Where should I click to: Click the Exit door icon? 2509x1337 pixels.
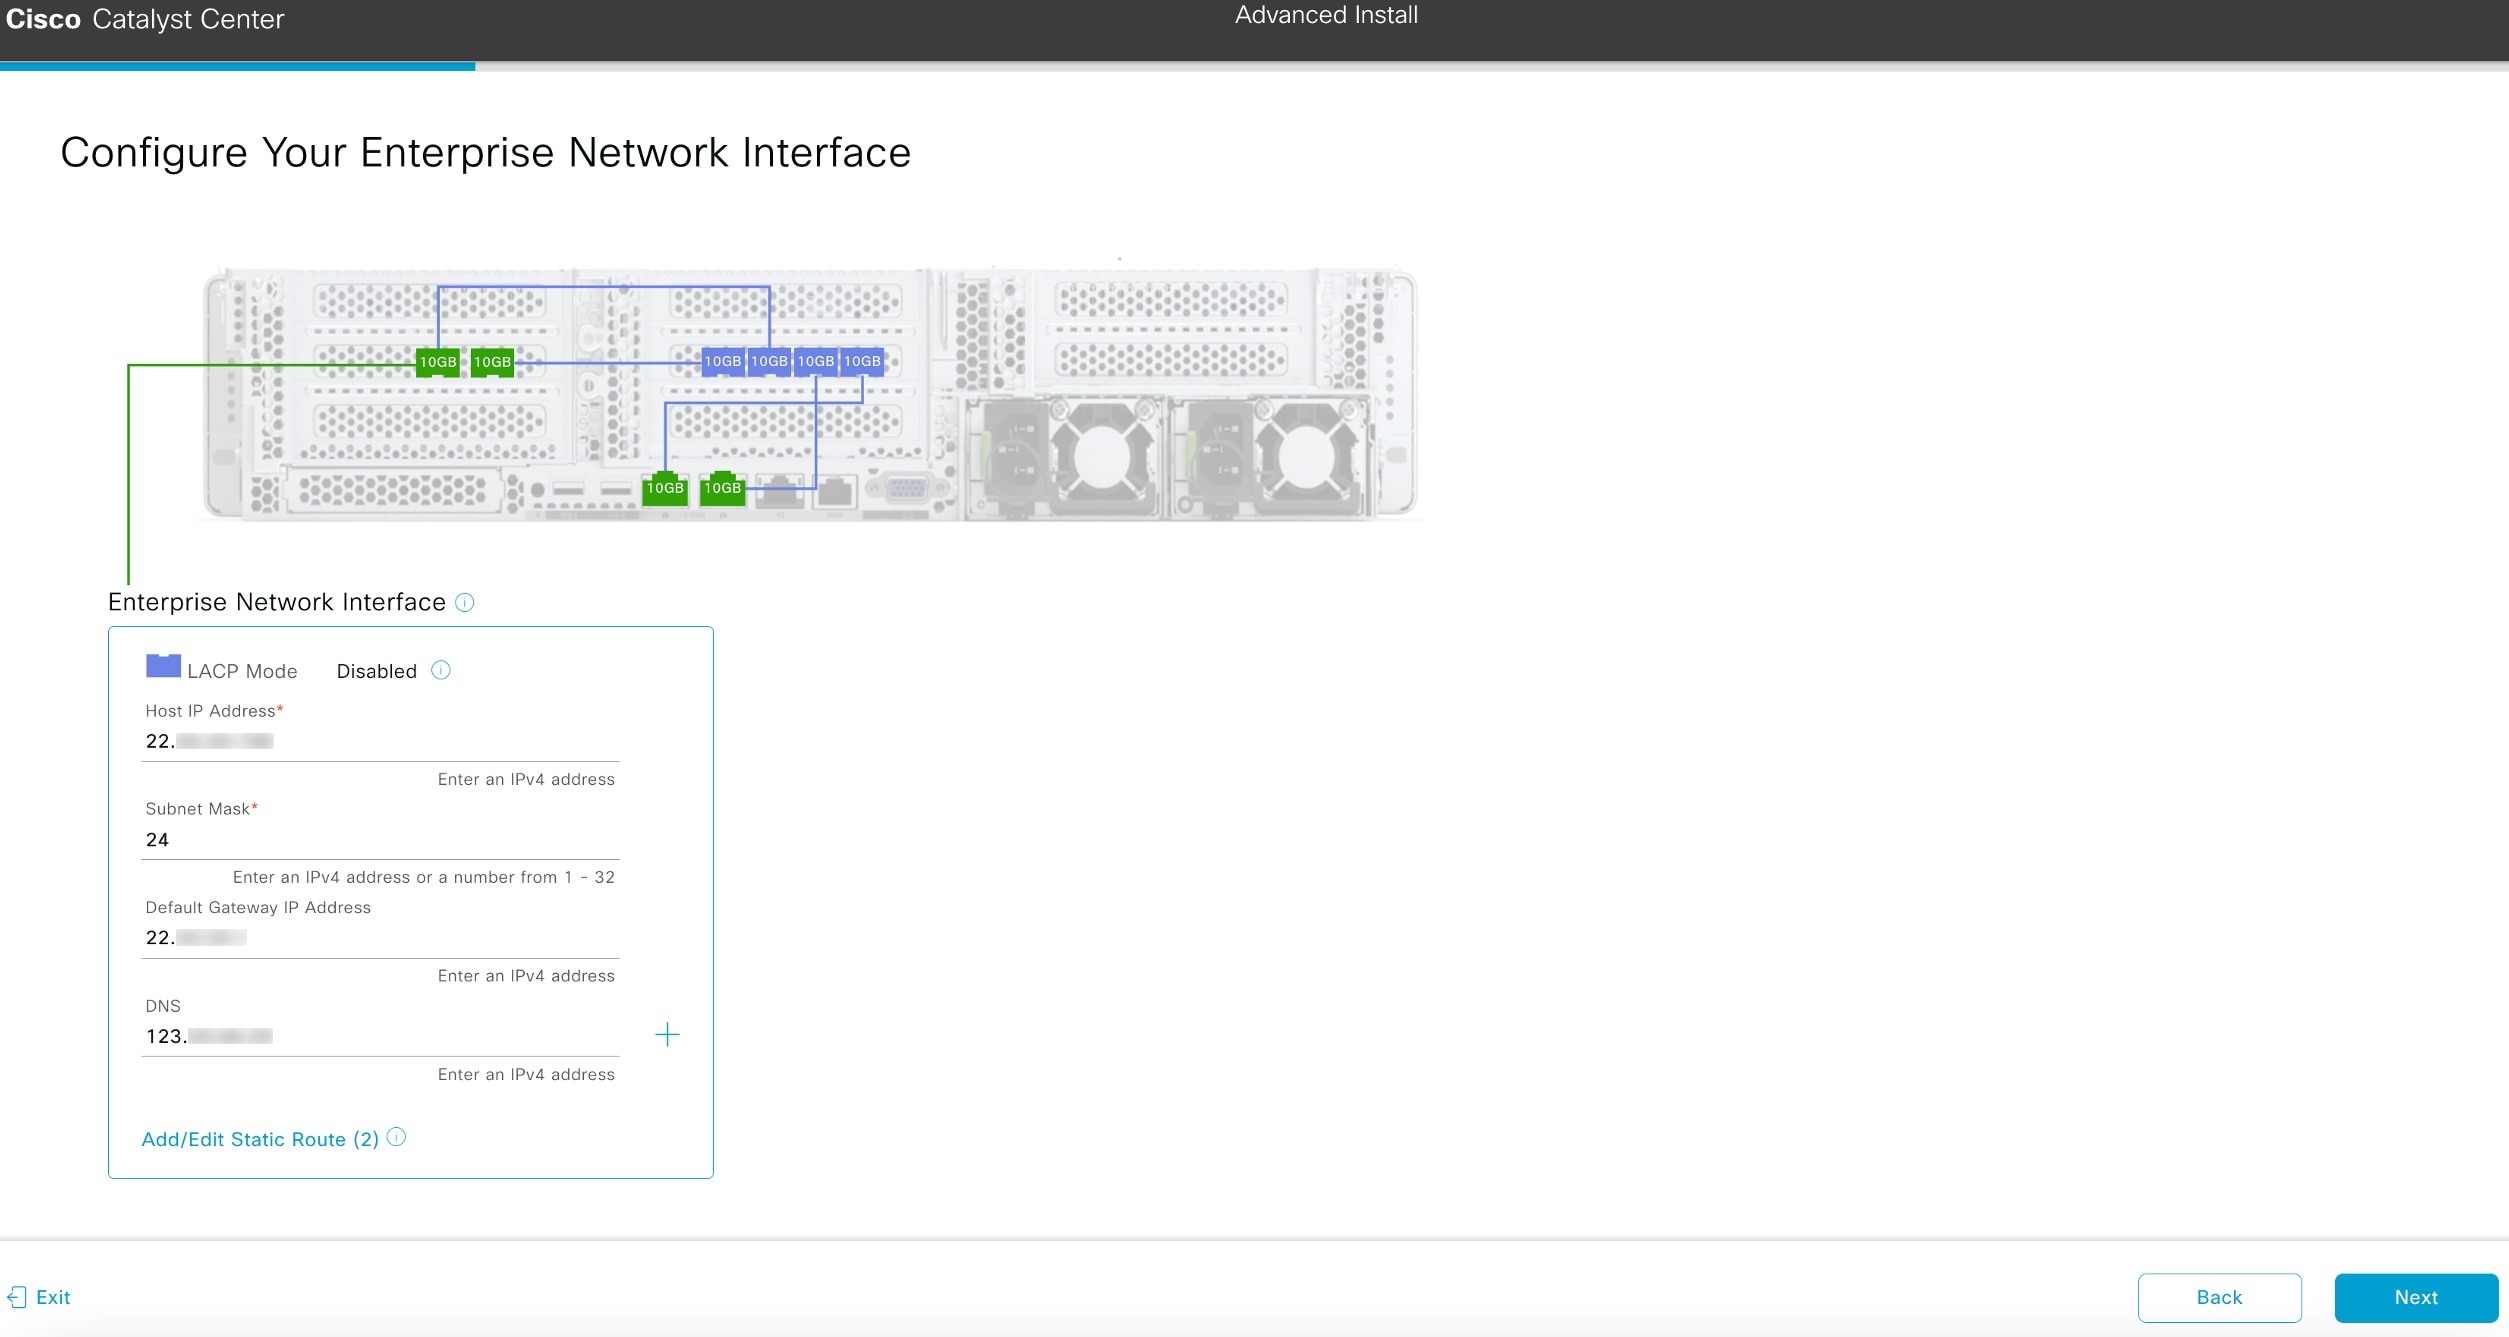(17, 1297)
